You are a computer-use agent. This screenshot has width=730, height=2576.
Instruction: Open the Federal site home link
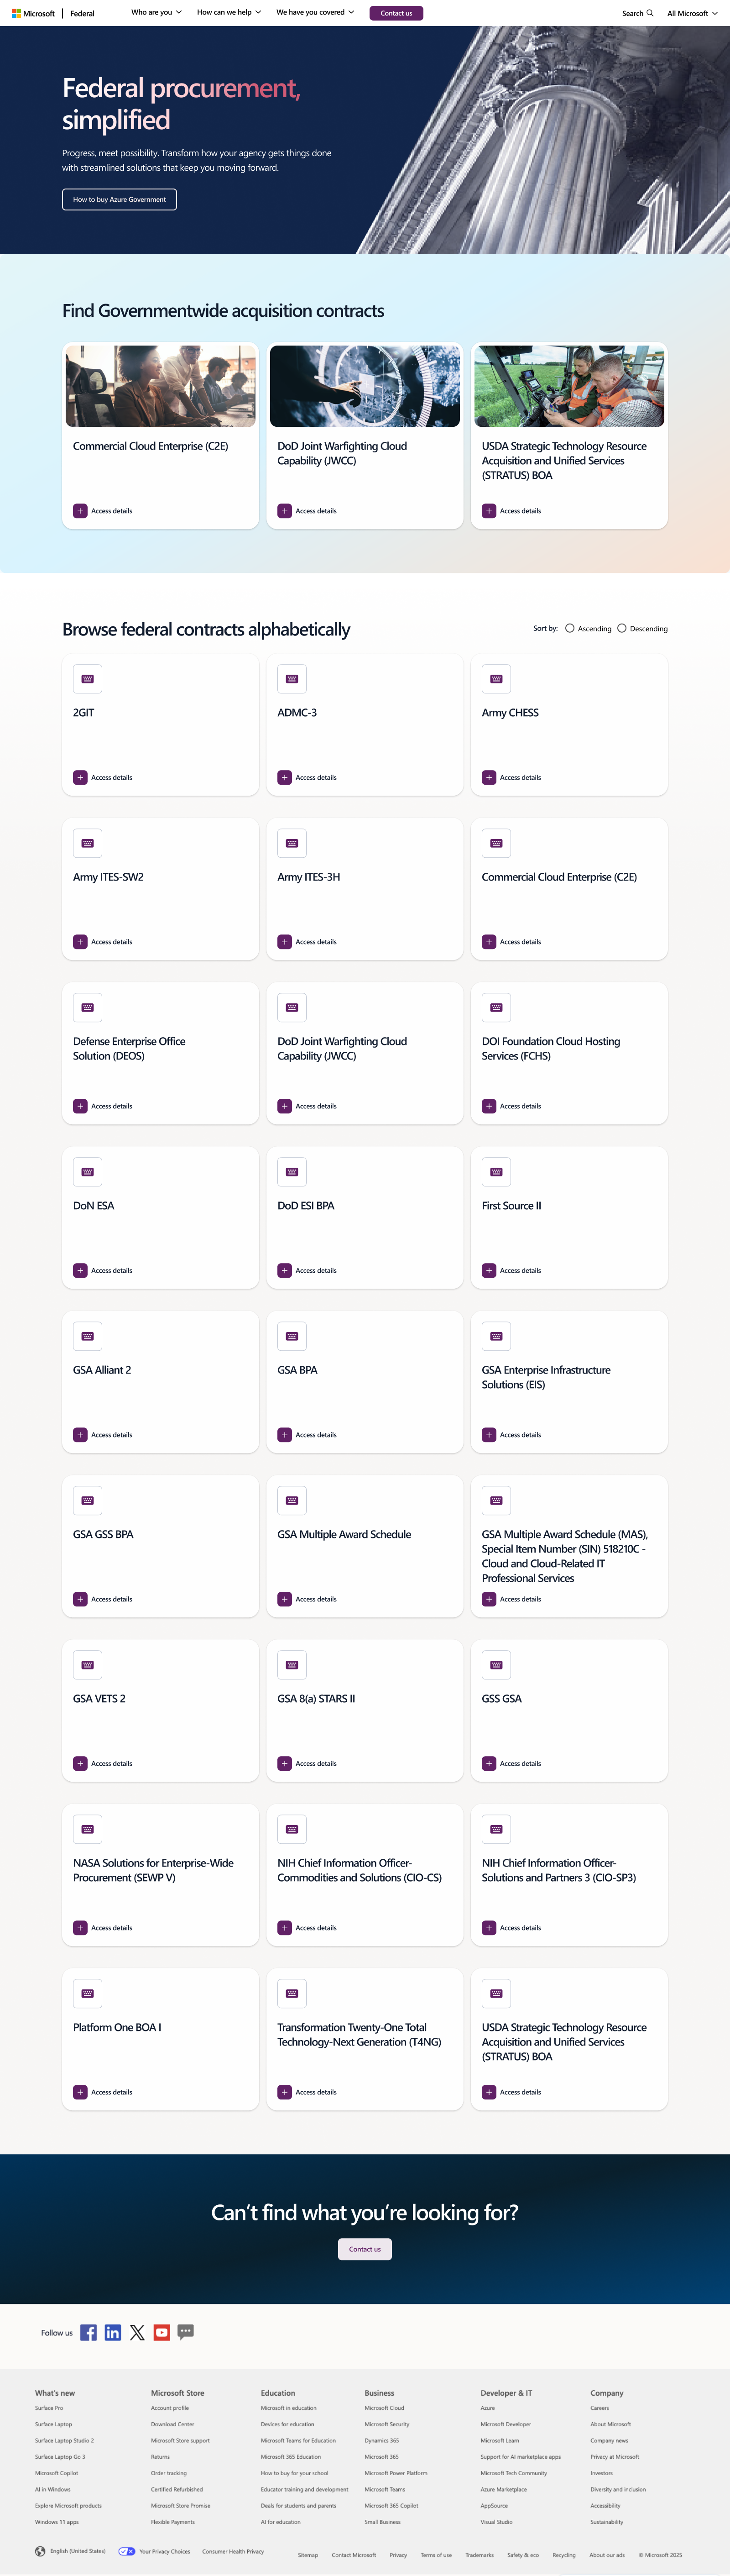click(82, 13)
